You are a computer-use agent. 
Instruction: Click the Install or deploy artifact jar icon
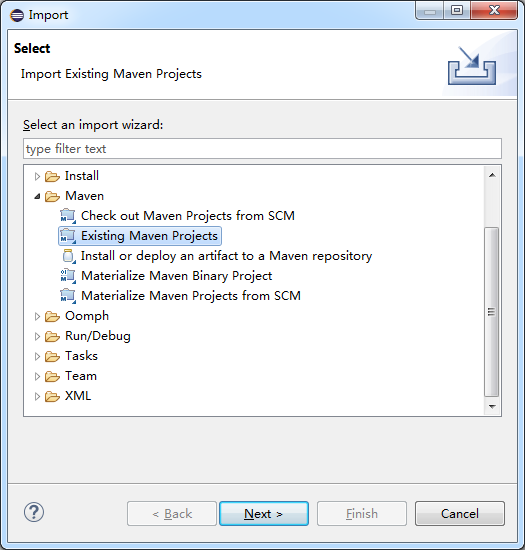click(x=68, y=256)
